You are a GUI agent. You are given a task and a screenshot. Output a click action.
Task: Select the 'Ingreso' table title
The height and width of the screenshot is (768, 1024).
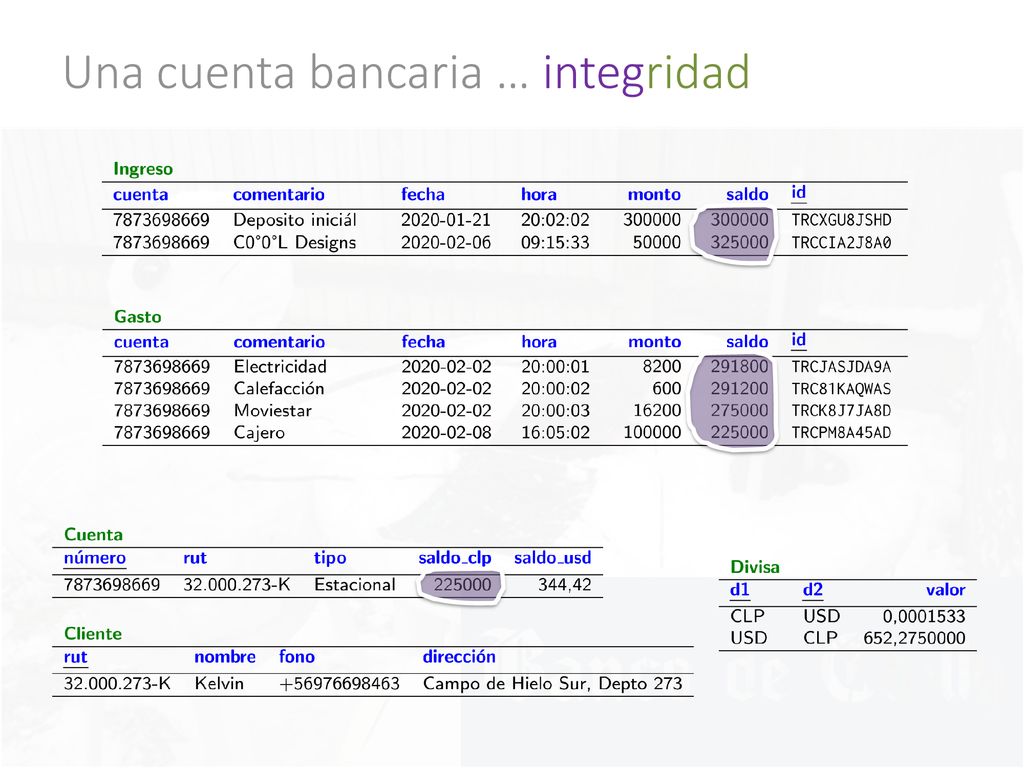[x=143, y=169]
